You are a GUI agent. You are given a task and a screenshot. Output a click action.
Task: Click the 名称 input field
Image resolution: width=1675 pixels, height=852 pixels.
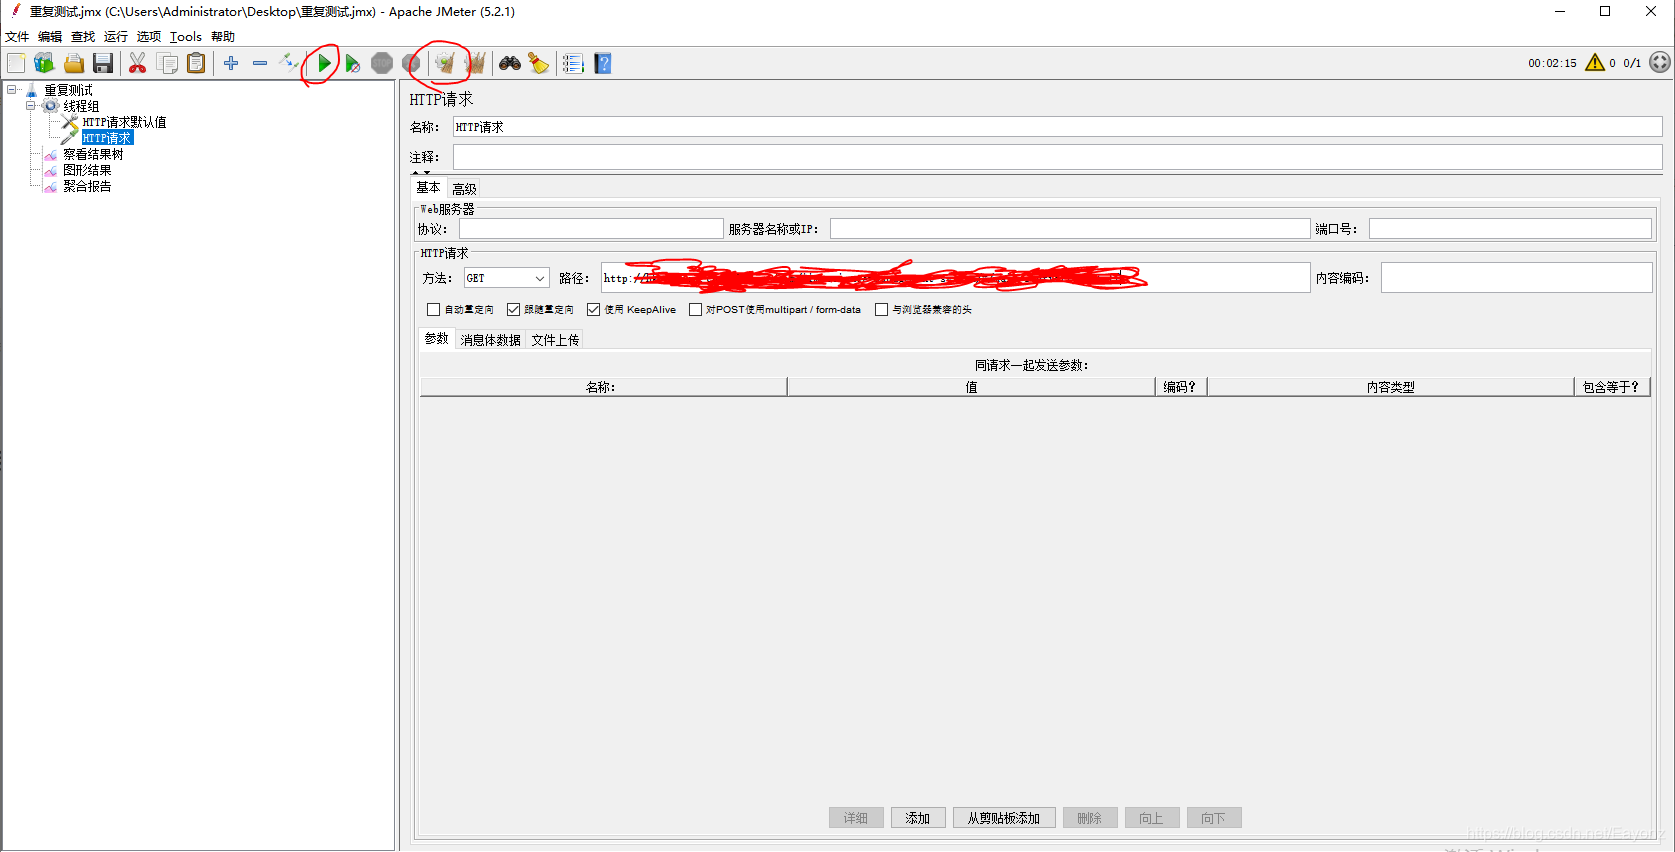pos(1058,127)
